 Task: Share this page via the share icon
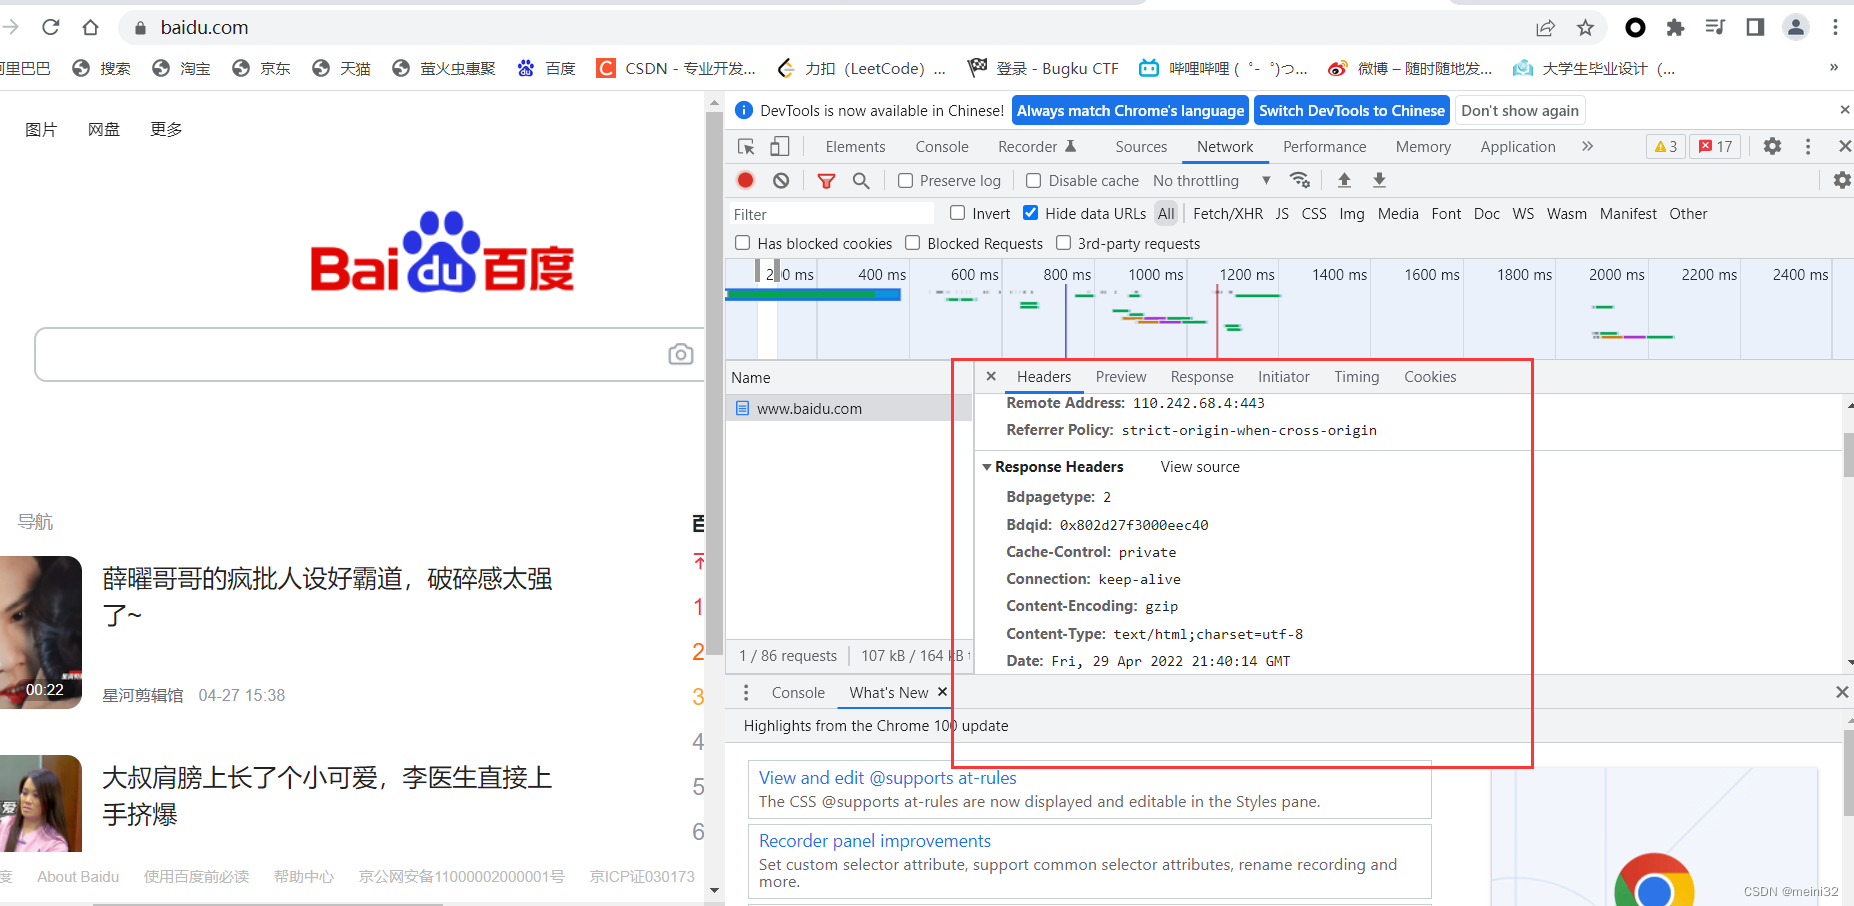click(1546, 28)
